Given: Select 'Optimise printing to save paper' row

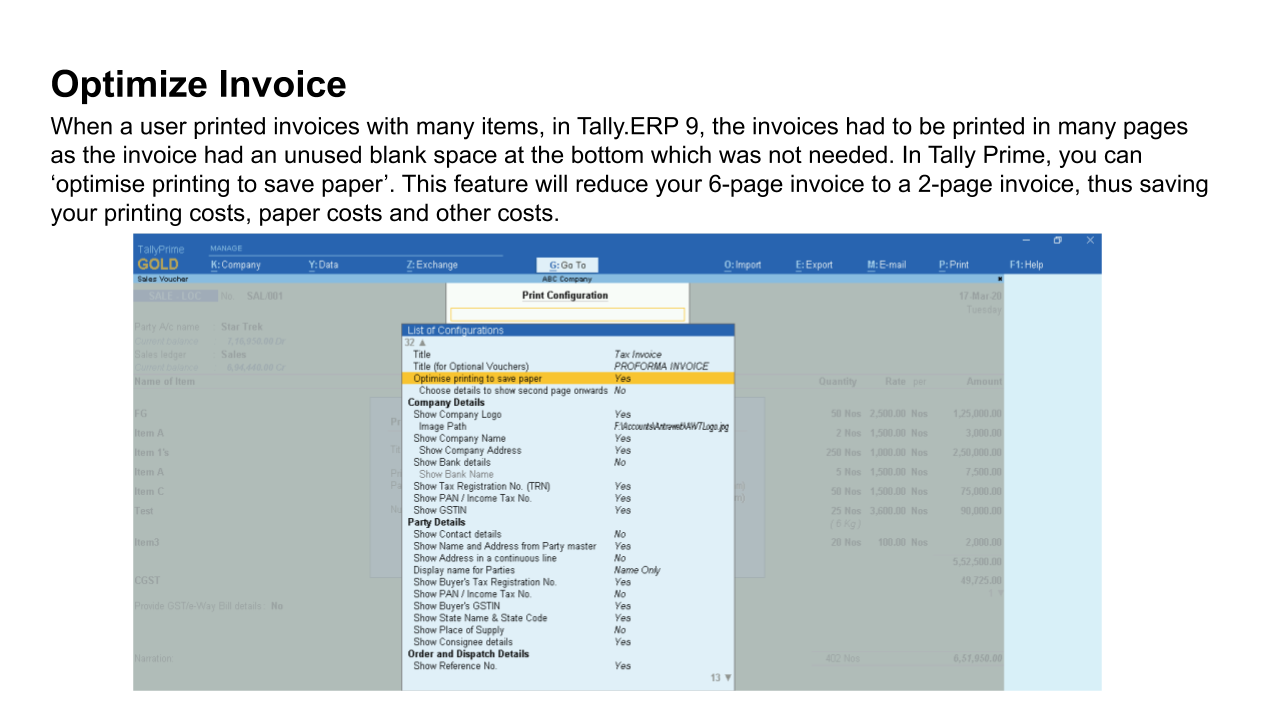Looking at the screenshot, I should pos(568,379).
